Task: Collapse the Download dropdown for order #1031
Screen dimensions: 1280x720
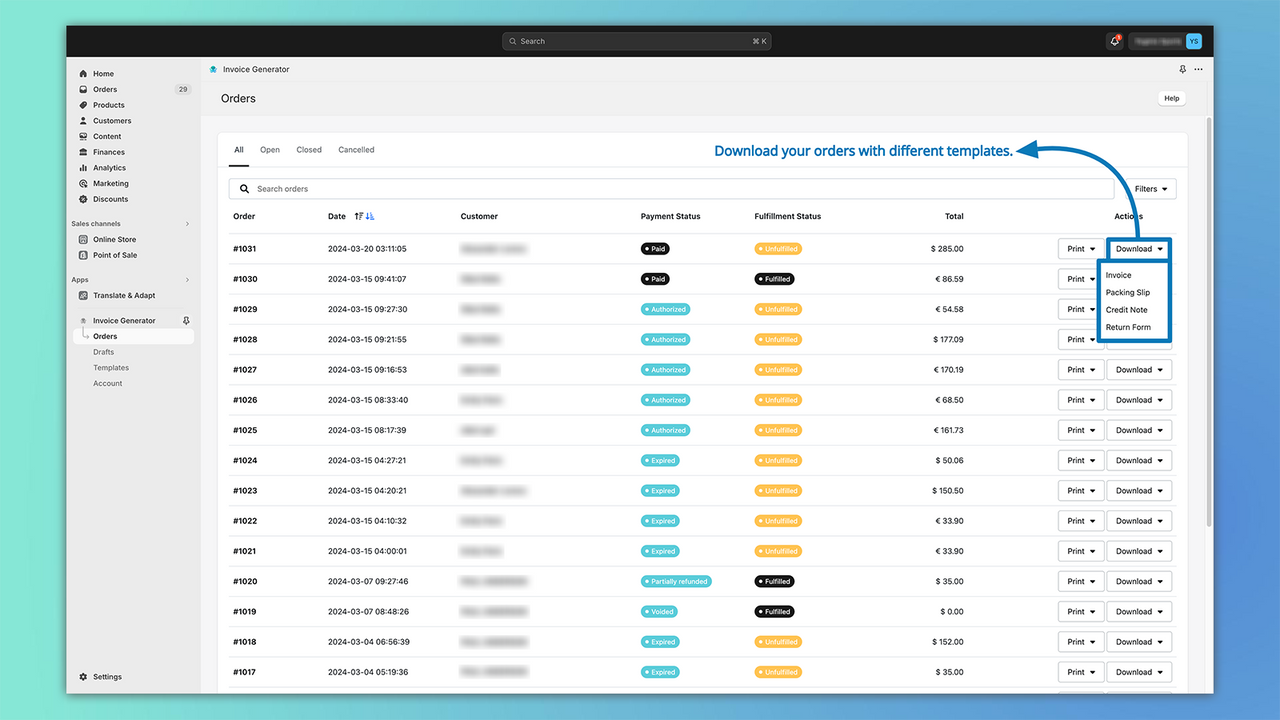Action: (1138, 249)
